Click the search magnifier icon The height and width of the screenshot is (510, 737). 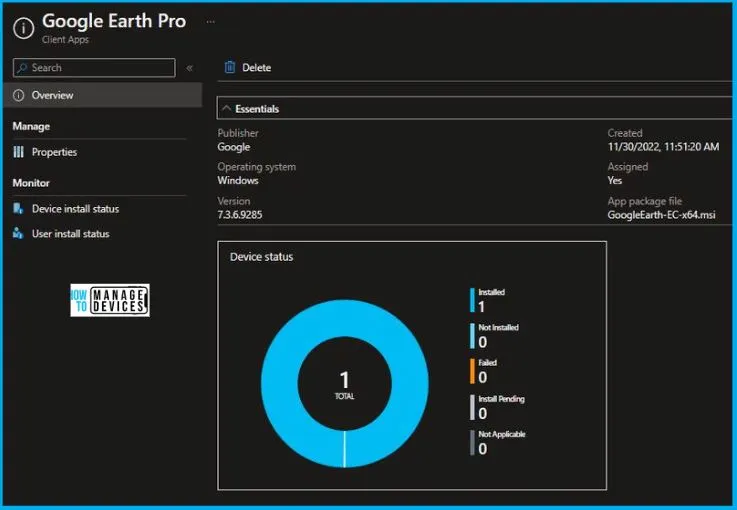(22, 68)
